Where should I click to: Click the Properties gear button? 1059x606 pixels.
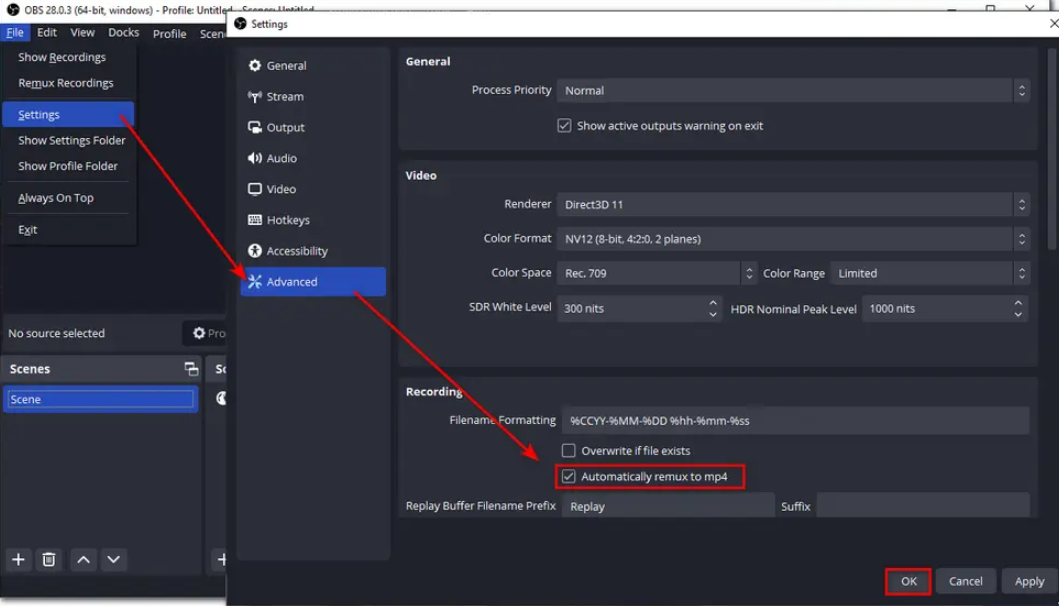pos(205,333)
